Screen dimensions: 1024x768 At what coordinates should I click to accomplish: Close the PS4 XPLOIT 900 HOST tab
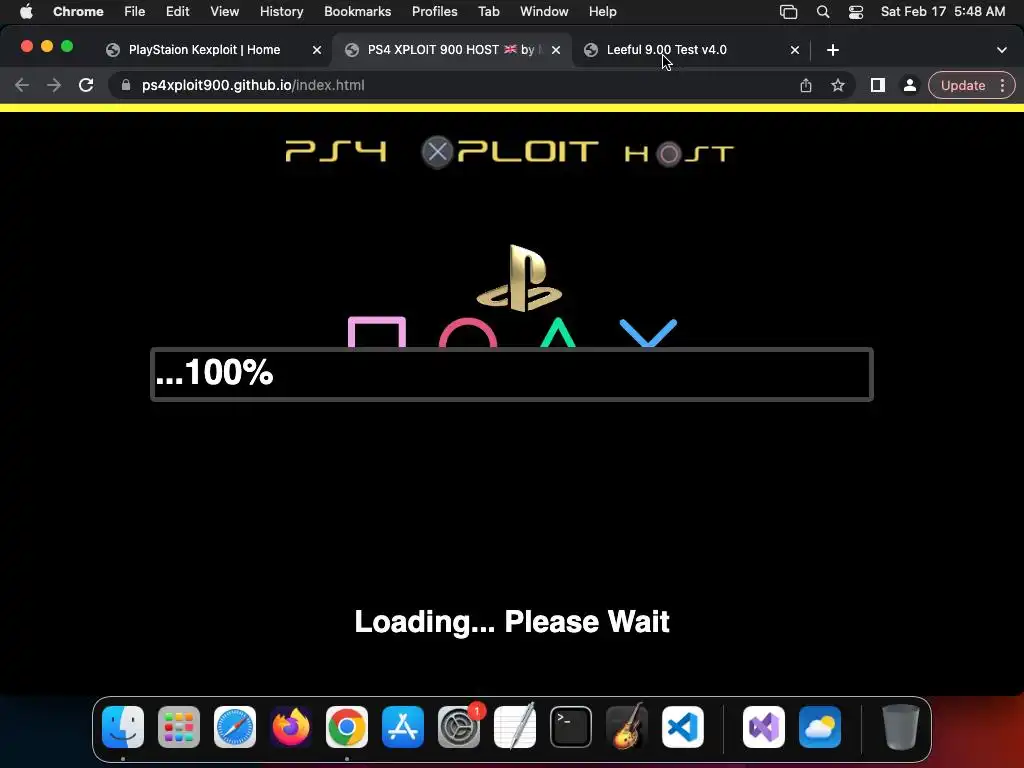(556, 50)
